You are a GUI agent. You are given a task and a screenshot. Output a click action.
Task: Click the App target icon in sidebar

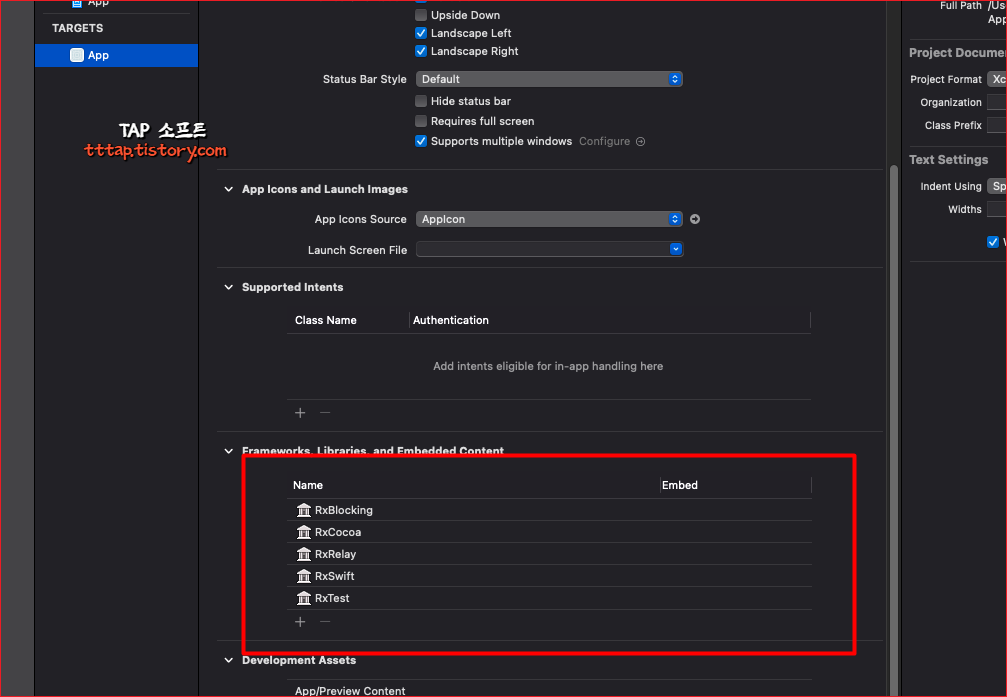[76, 55]
